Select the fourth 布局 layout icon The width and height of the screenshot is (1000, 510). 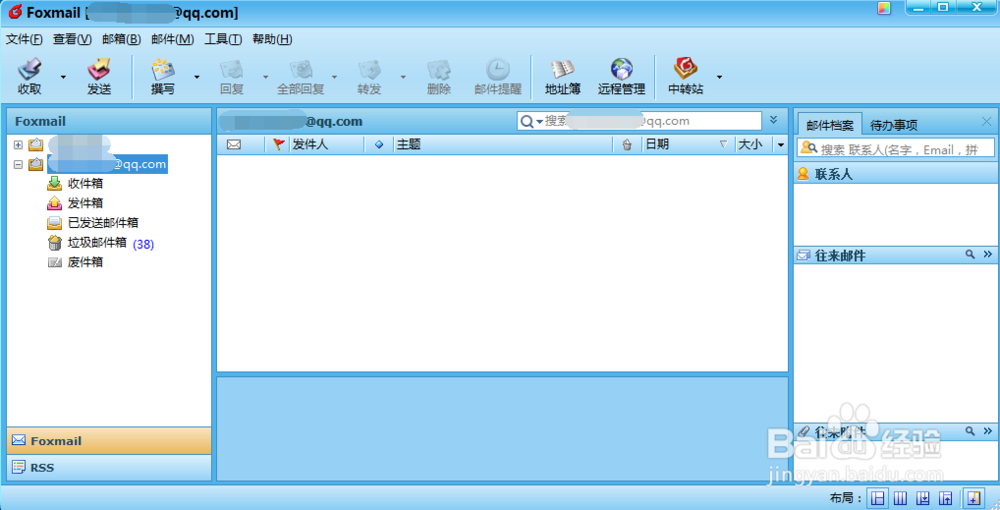pos(946,498)
